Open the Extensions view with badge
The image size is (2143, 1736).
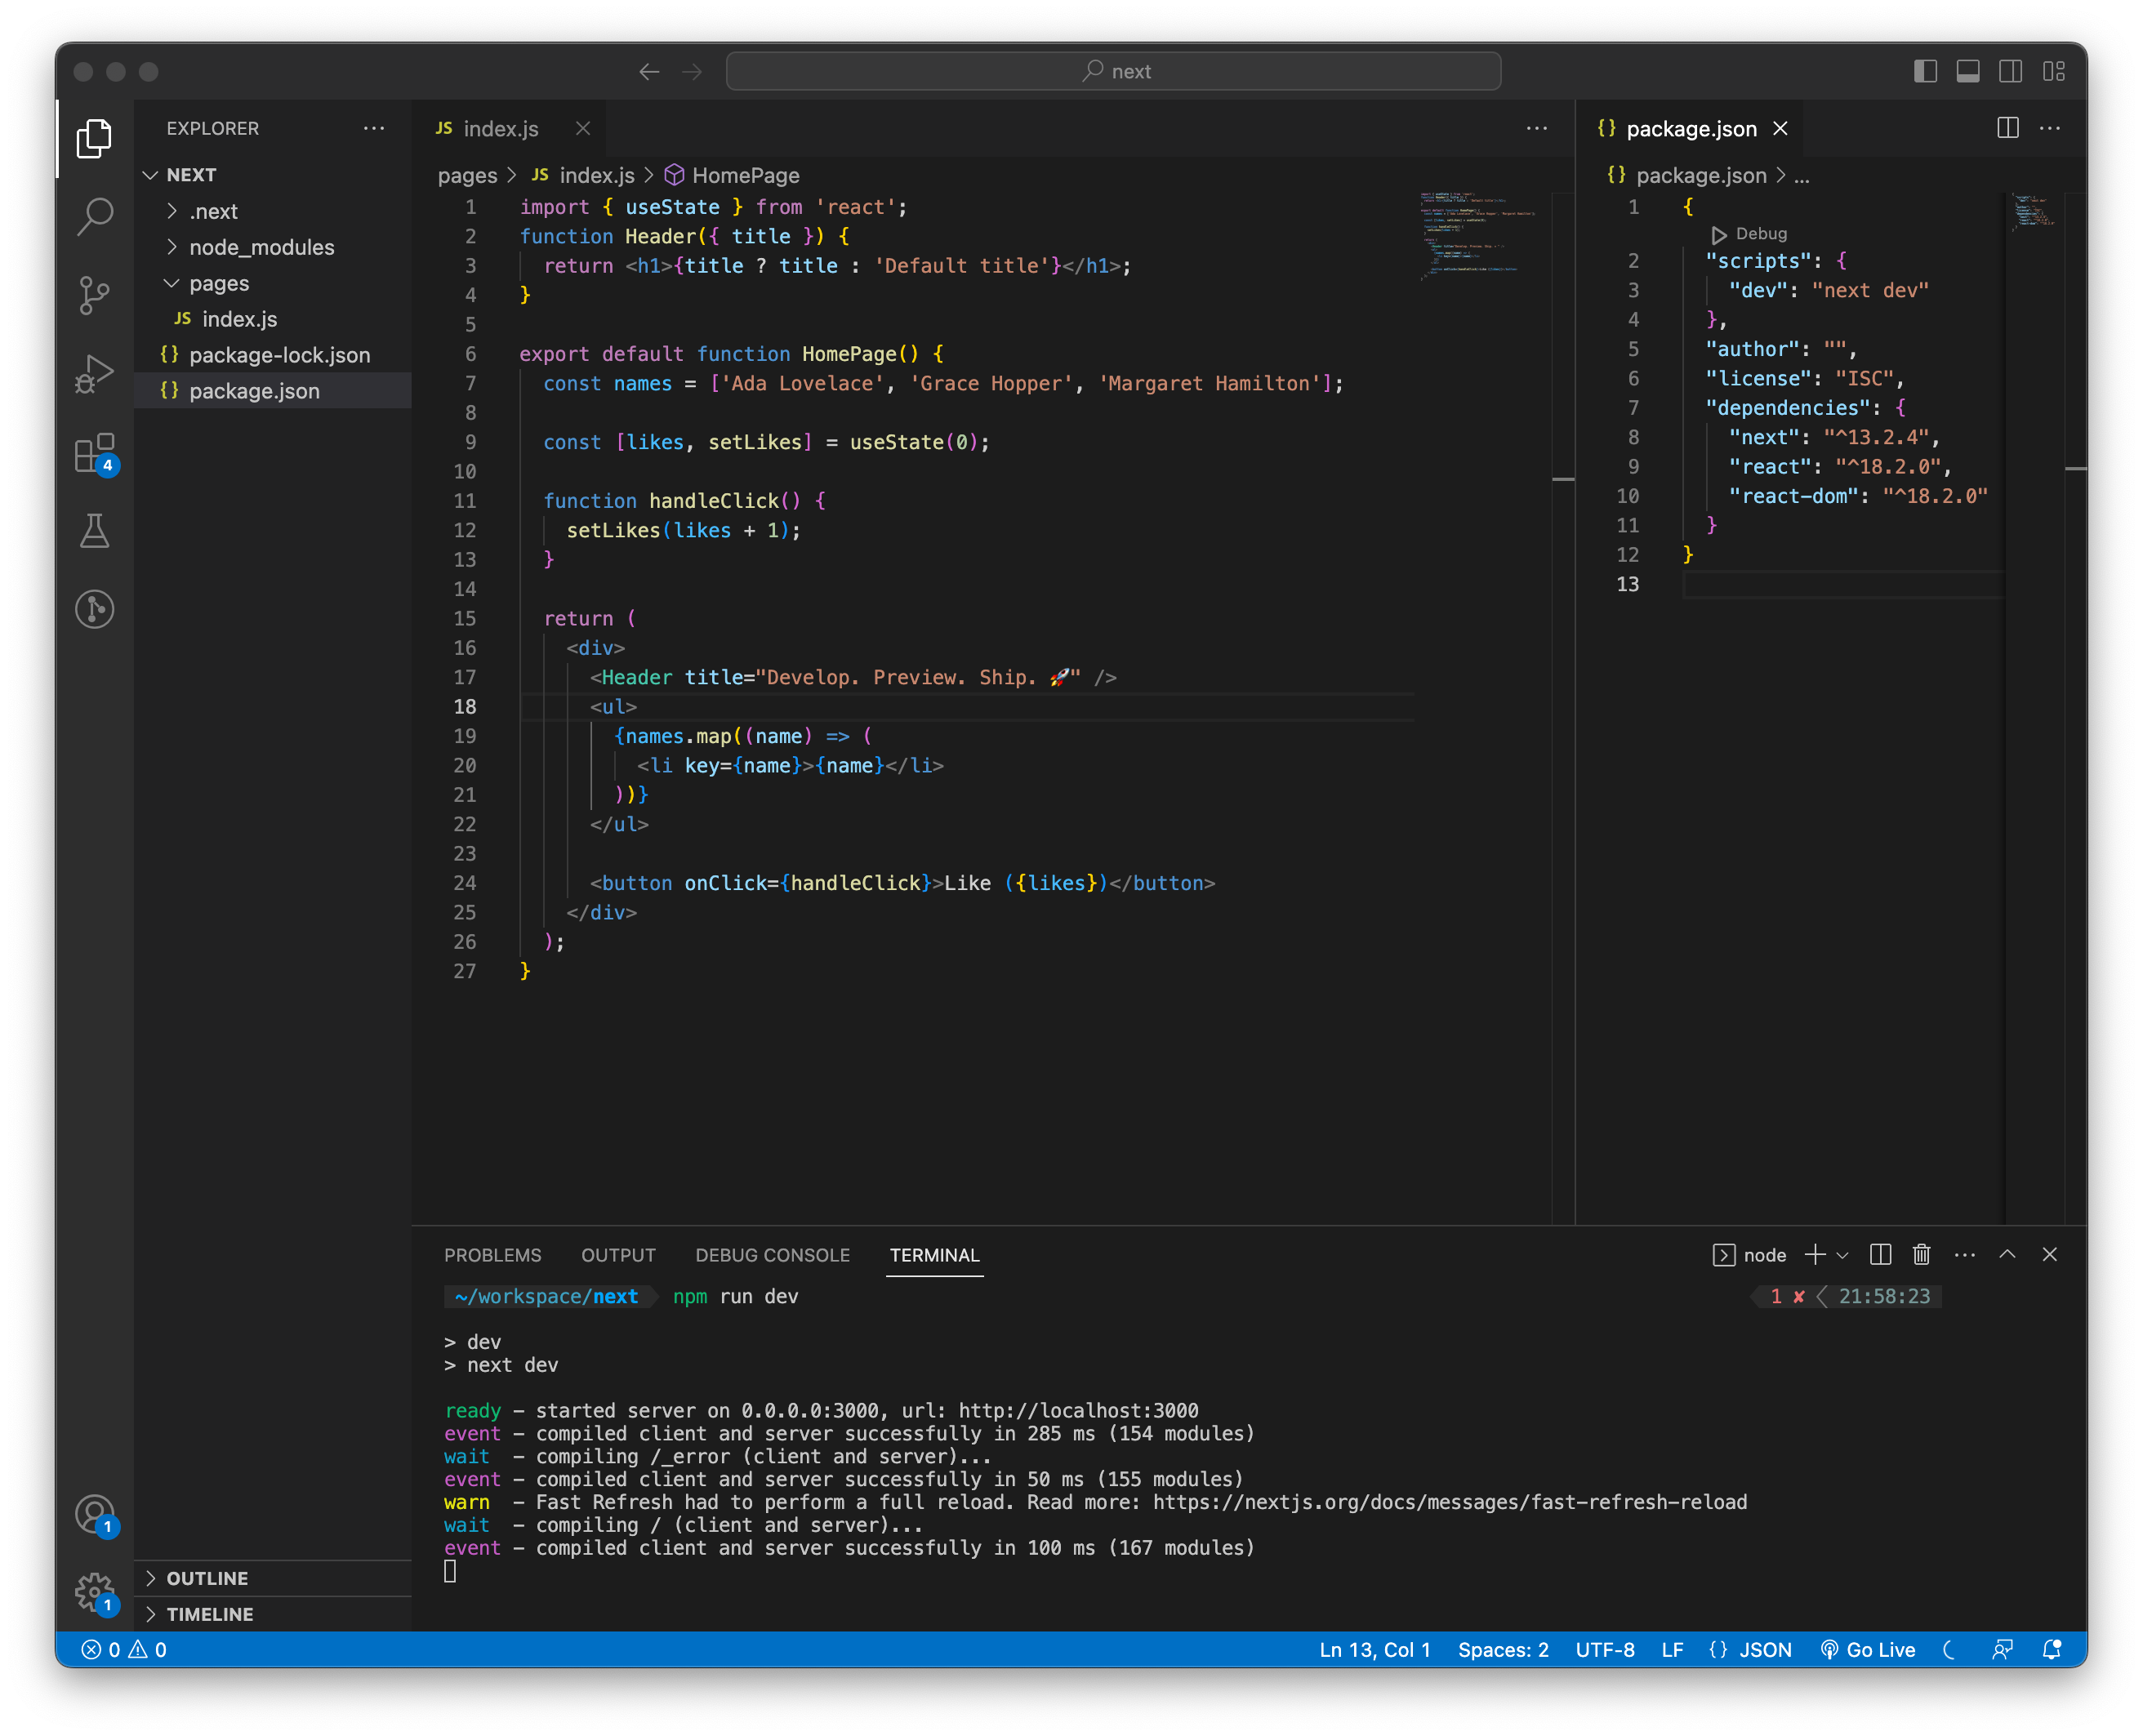click(95, 454)
